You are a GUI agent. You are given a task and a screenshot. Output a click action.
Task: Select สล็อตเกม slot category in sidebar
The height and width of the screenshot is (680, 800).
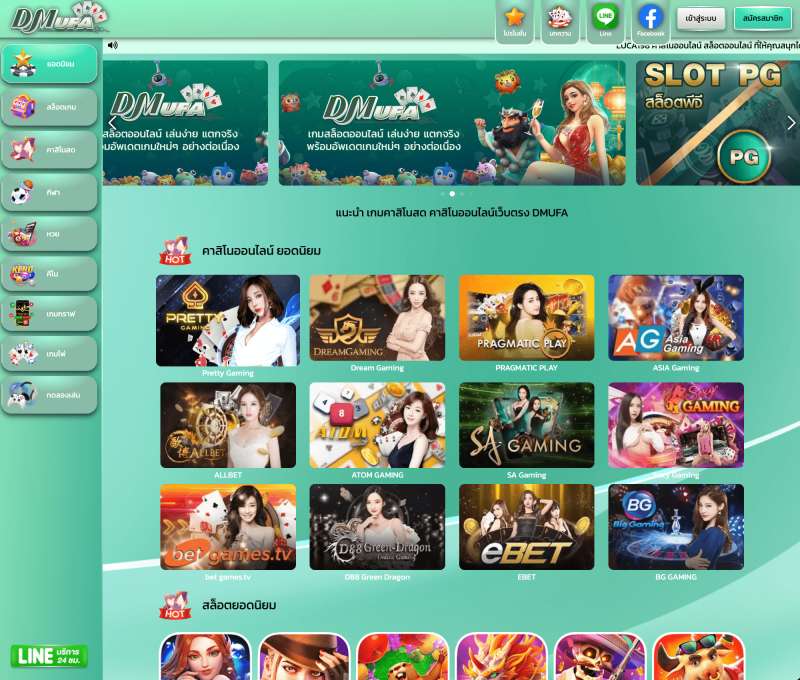tap(49, 107)
